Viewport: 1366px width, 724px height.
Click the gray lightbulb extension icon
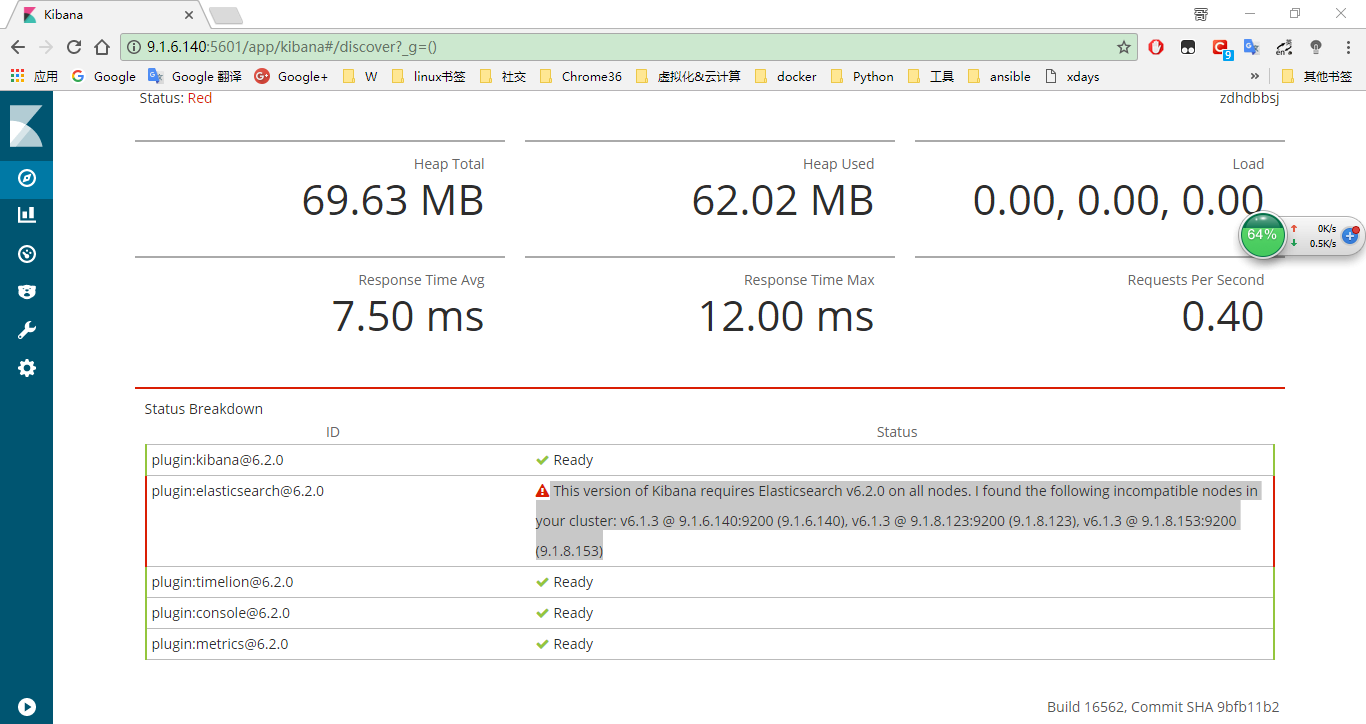[x=1316, y=47]
